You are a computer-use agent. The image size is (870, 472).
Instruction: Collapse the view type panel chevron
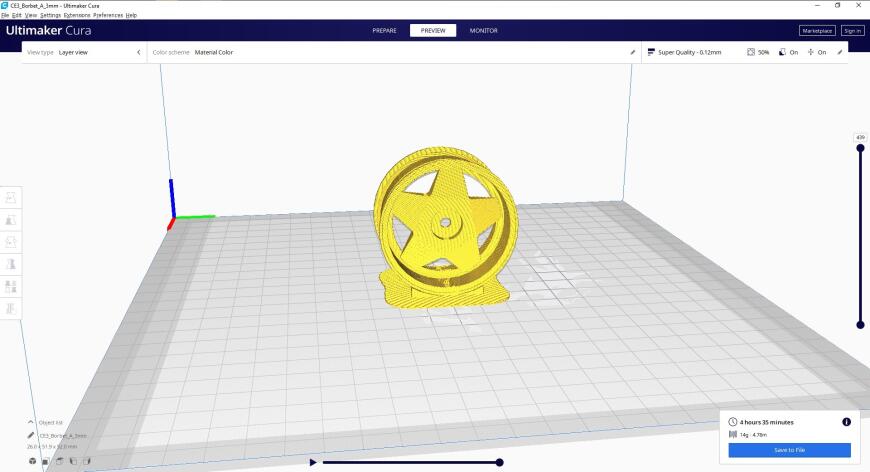coord(139,52)
